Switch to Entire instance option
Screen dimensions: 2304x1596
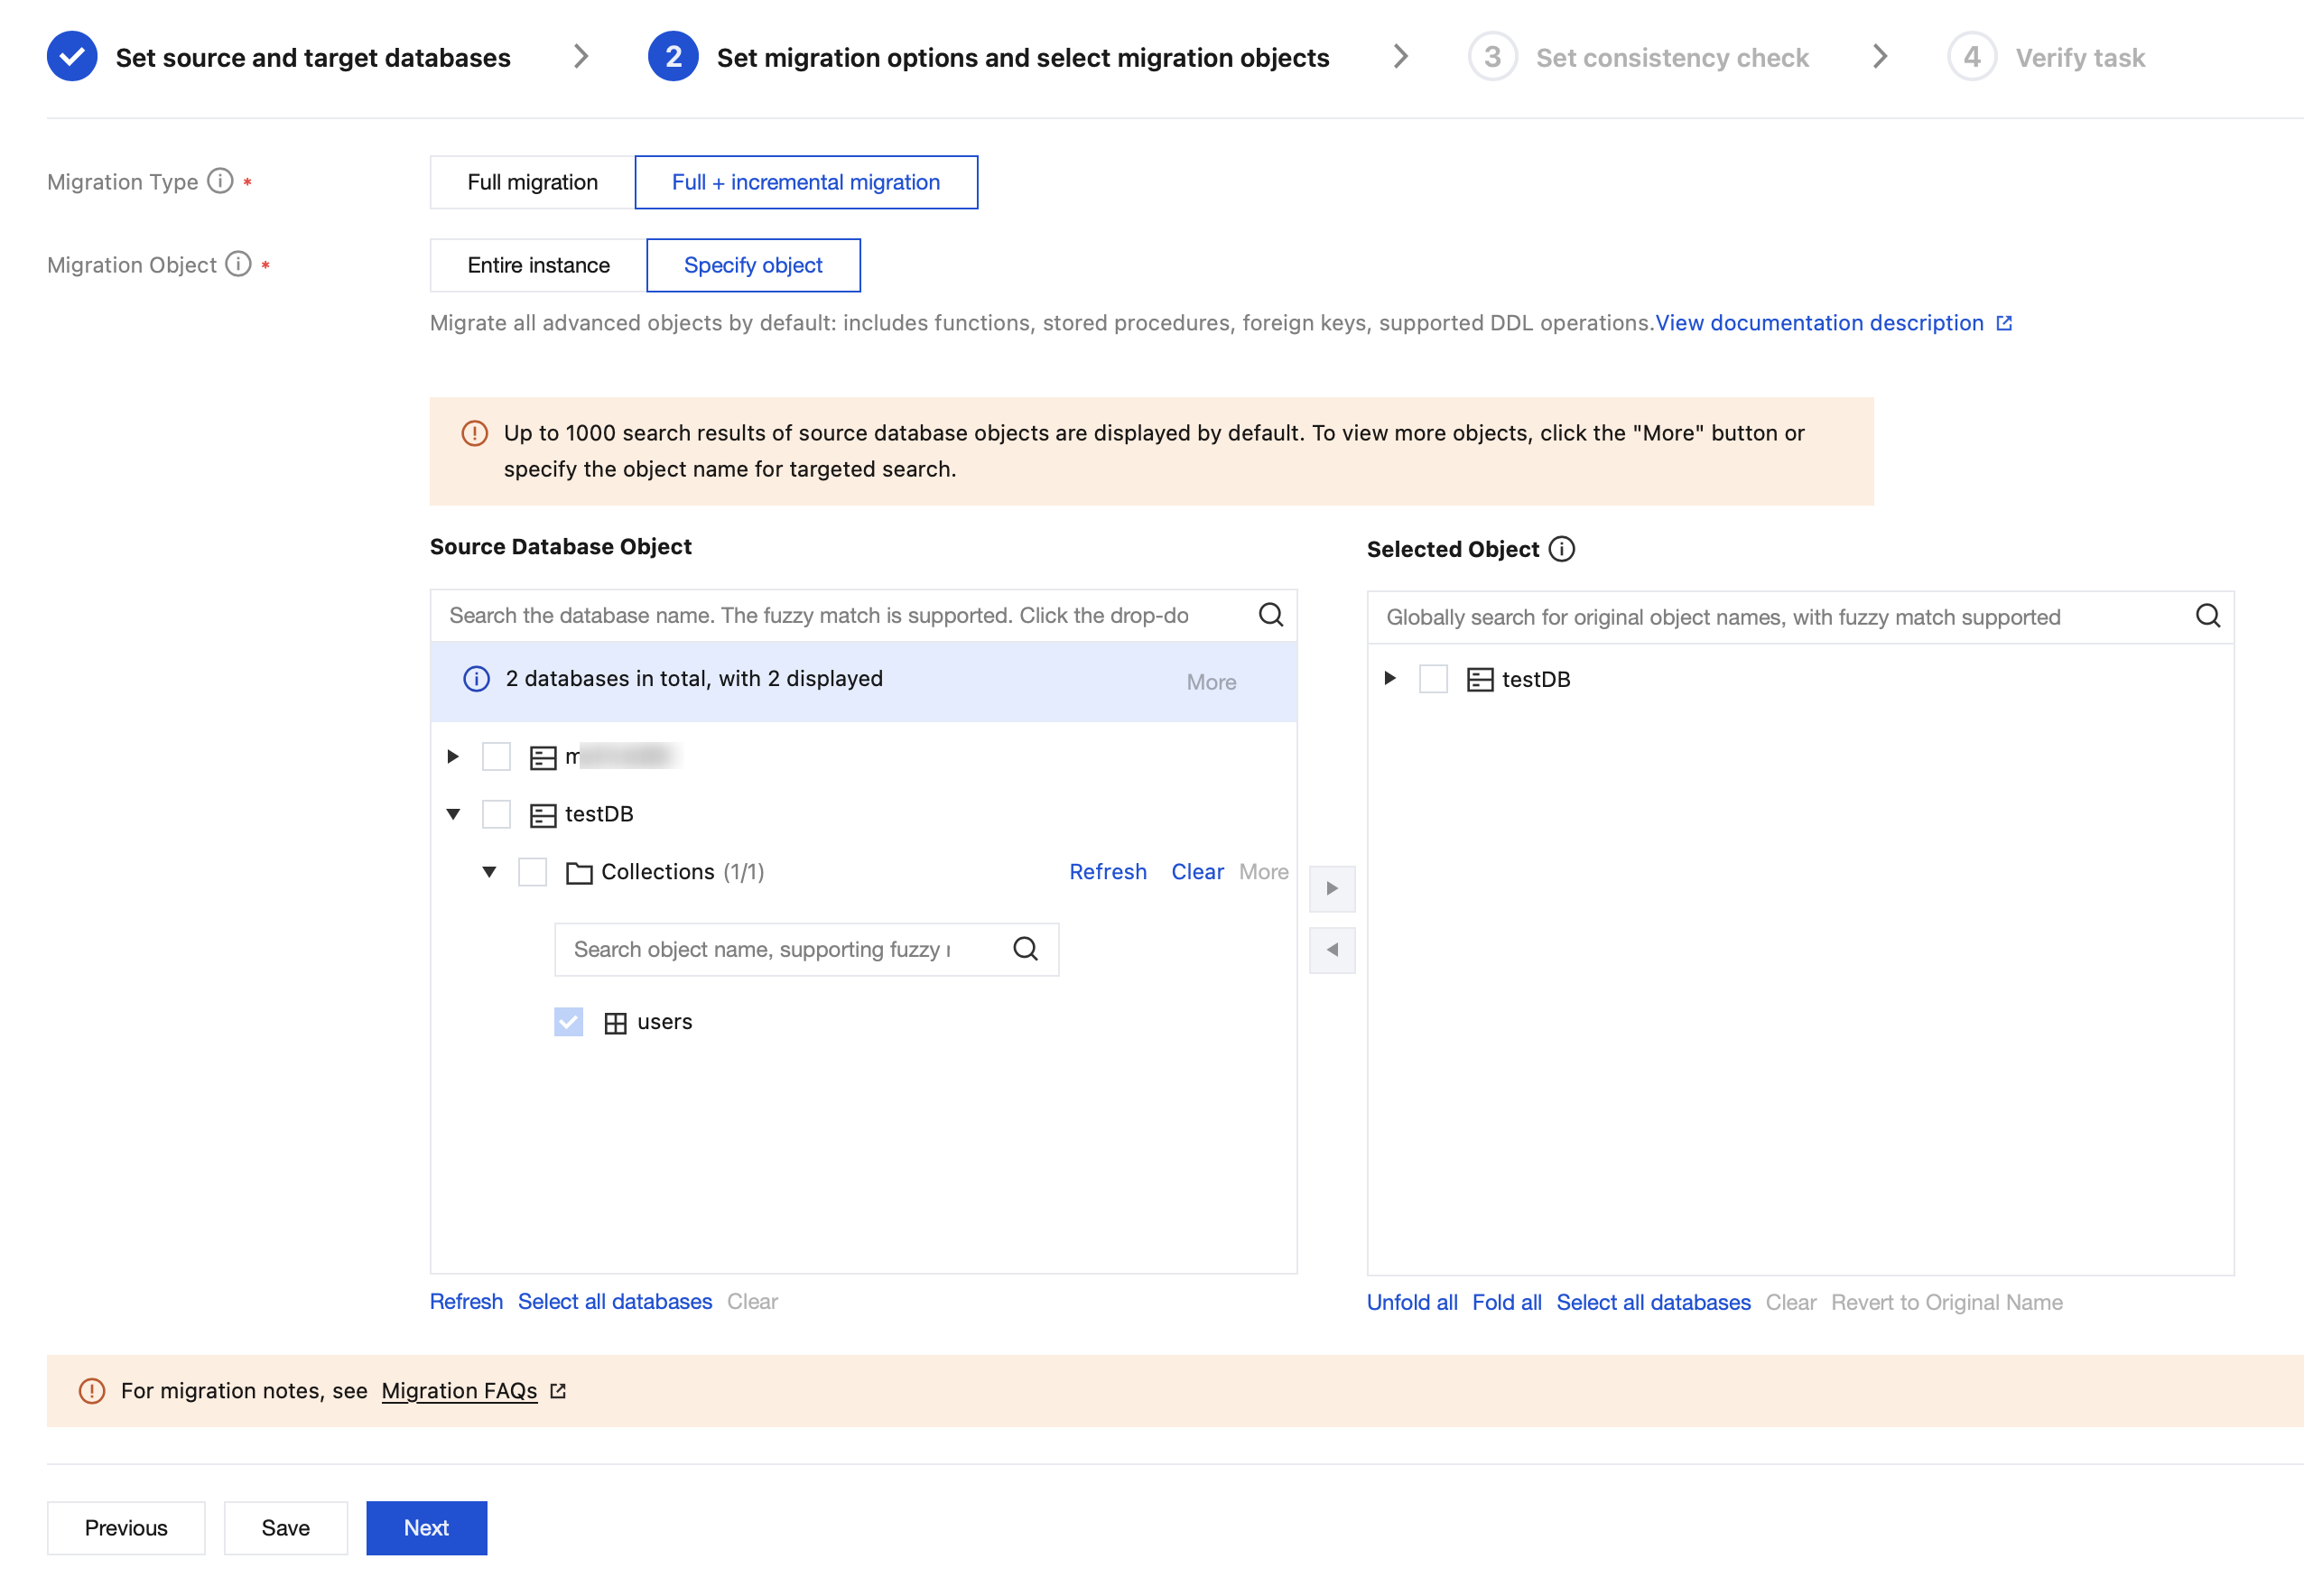[538, 265]
